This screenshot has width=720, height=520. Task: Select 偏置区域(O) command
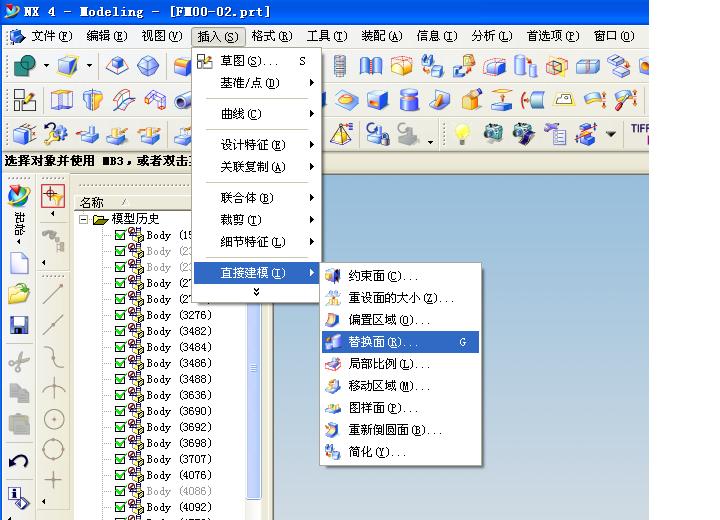tap(400, 320)
